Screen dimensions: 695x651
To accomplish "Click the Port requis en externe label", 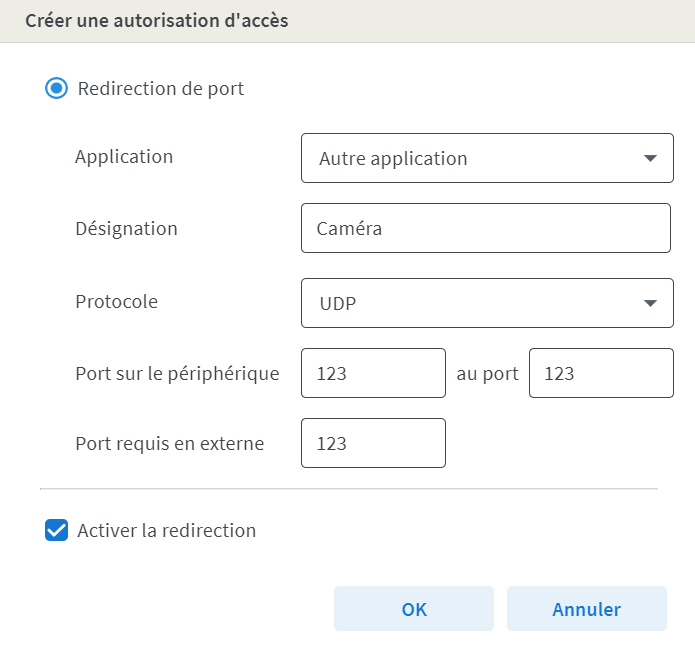I will pos(170,444).
